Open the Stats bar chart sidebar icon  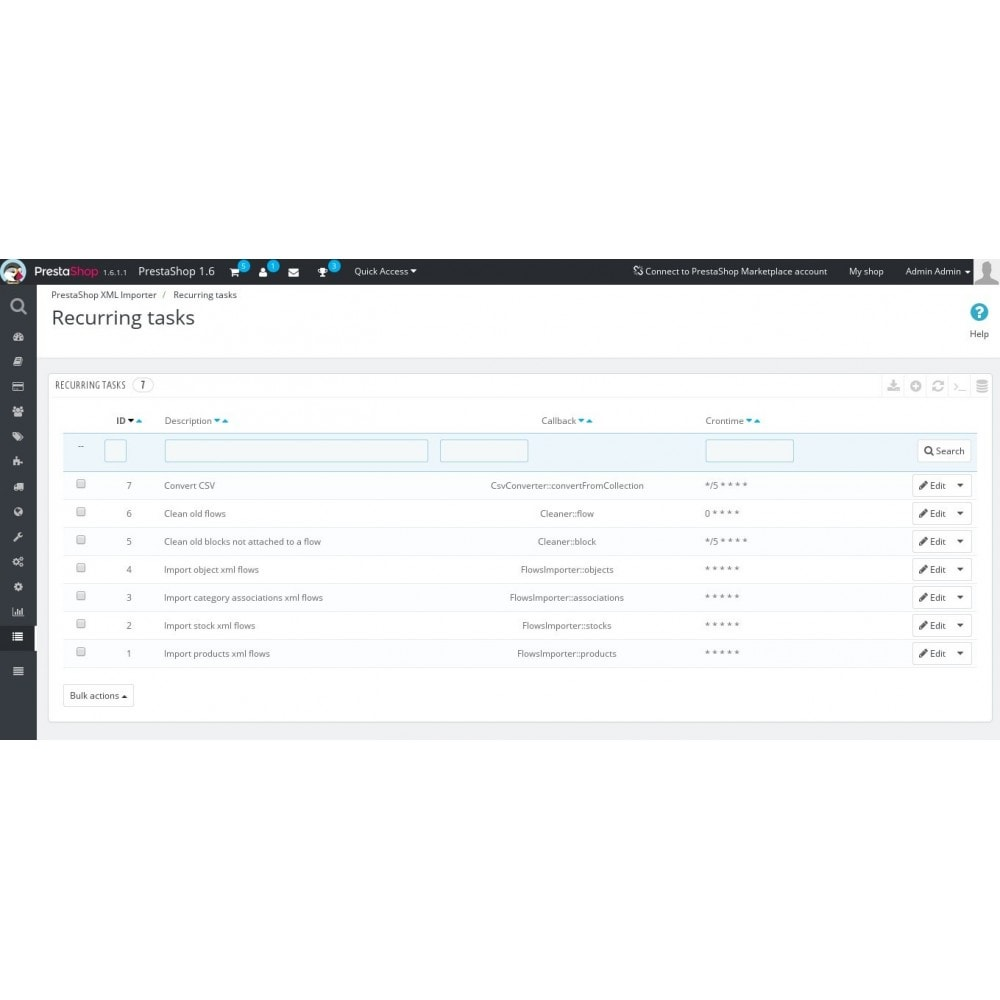(x=18, y=612)
